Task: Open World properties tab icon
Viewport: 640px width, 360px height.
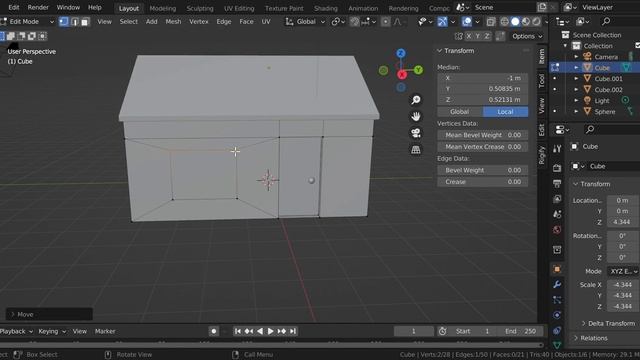Action: click(x=557, y=230)
